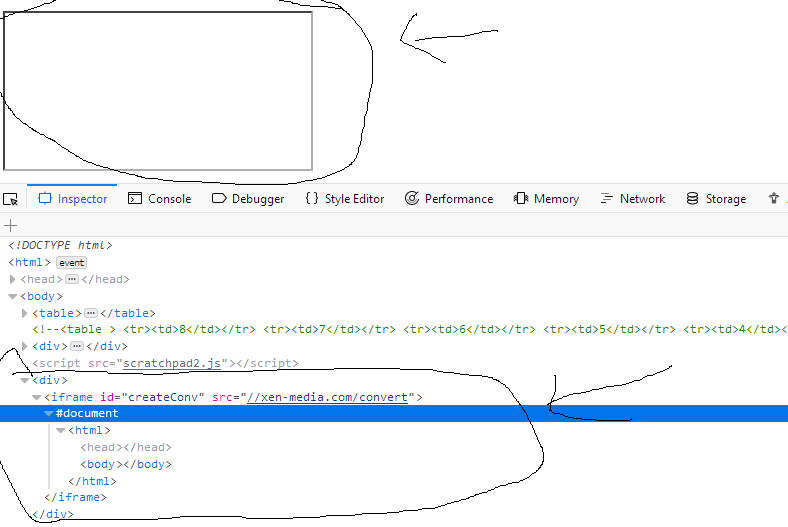Open the Network tab
This screenshot has height=527, width=788.
click(x=633, y=199)
